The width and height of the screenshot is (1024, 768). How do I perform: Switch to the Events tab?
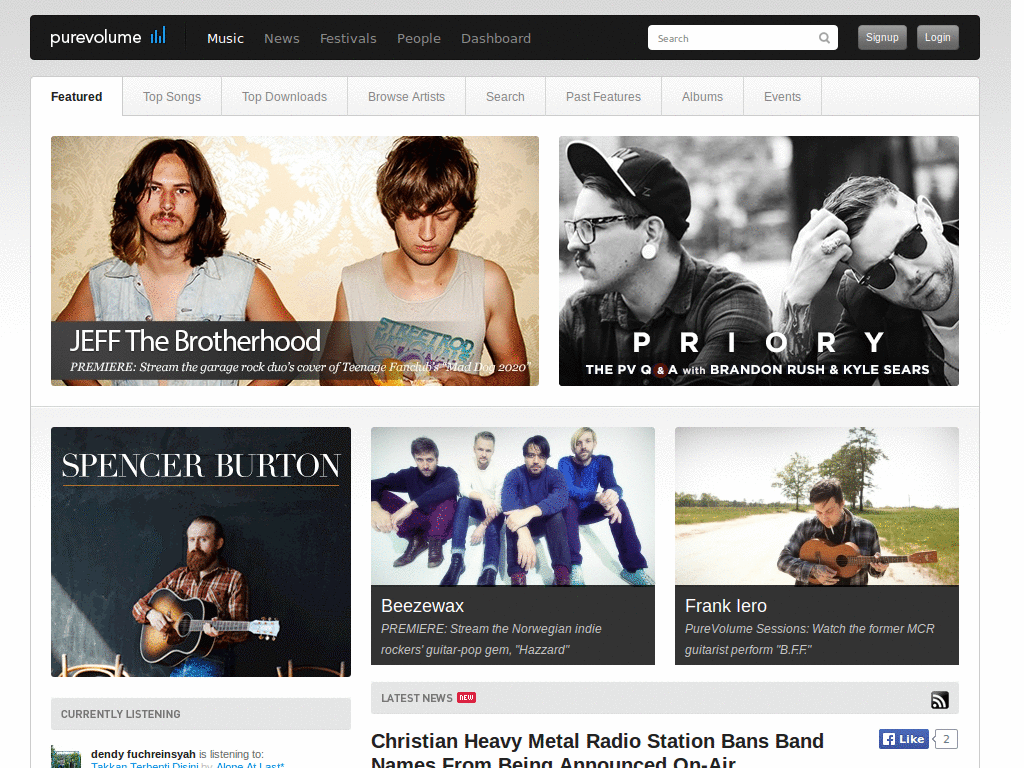click(x=782, y=97)
